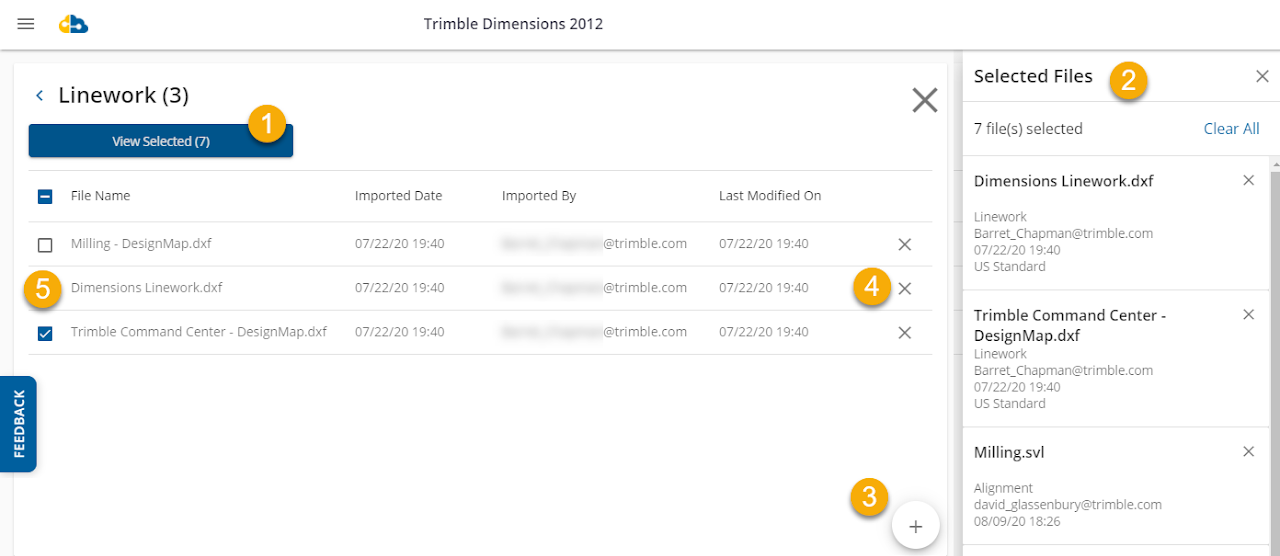Open the Feedback side tab
Image resolution: width=1280 pixels, height=556 pixels.
click(x=18, y=423)
